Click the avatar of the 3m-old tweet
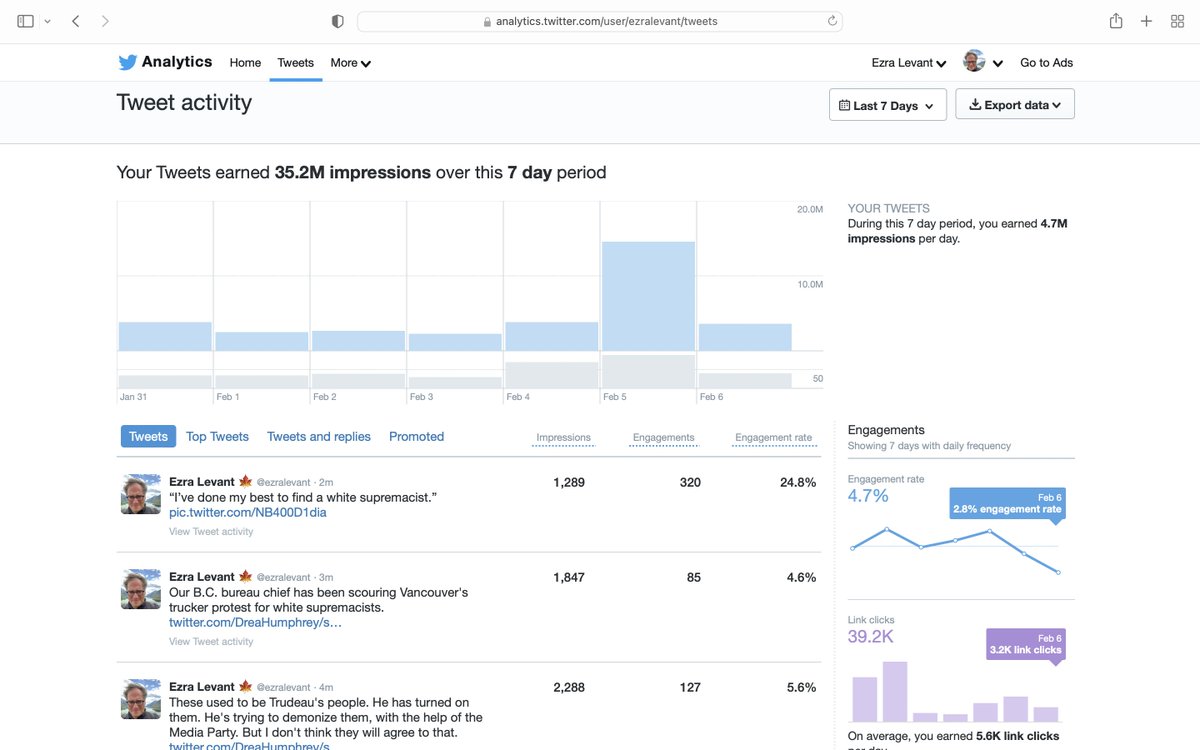This screenshot has height=750, width=1200. click(x=141, y=589)
